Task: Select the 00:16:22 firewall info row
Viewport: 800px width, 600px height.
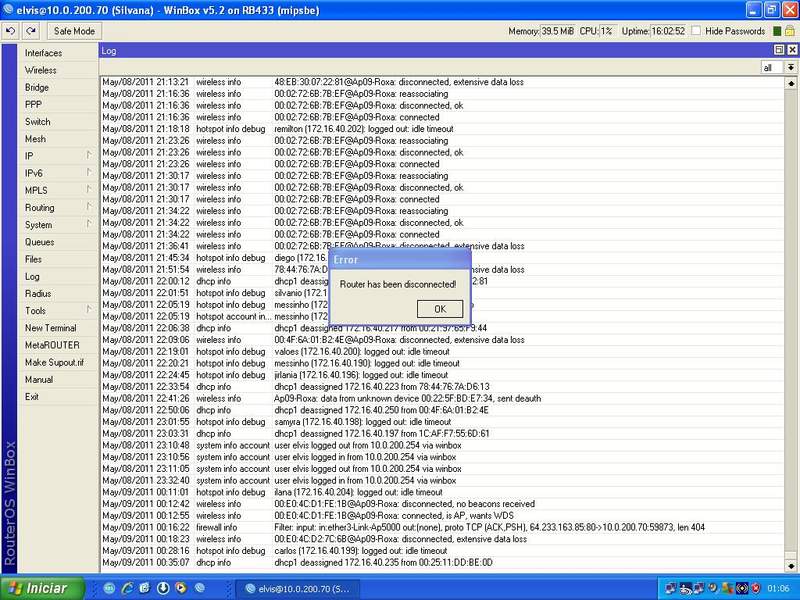Action: (442, 528)
